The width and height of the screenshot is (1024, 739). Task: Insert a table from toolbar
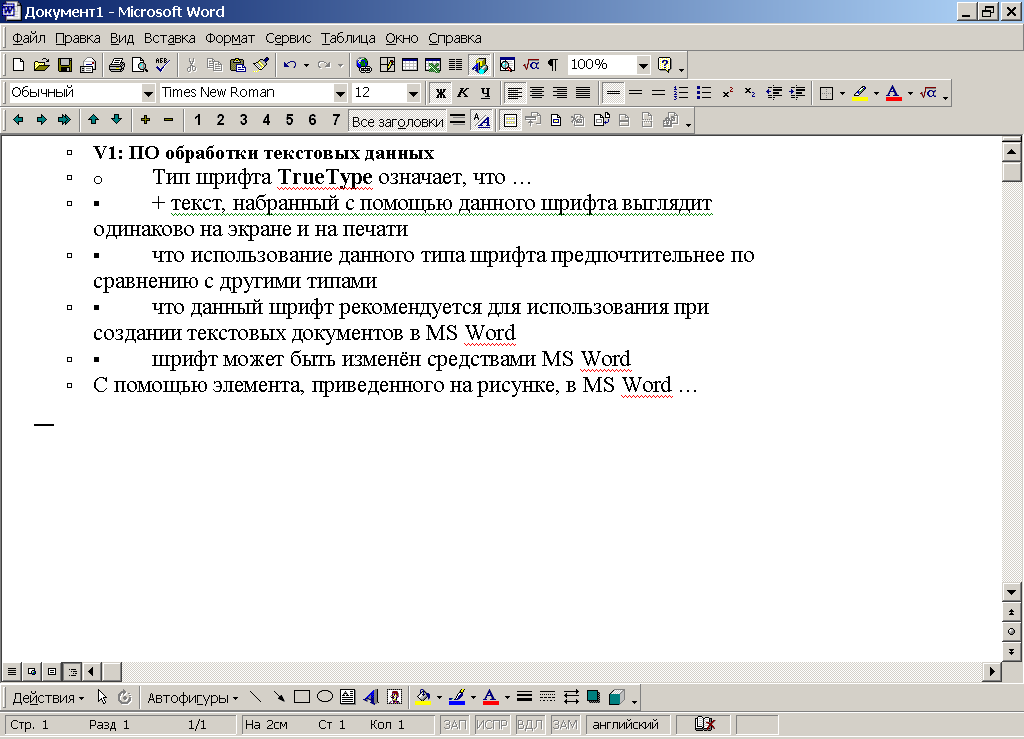click(x=409, y=65)
